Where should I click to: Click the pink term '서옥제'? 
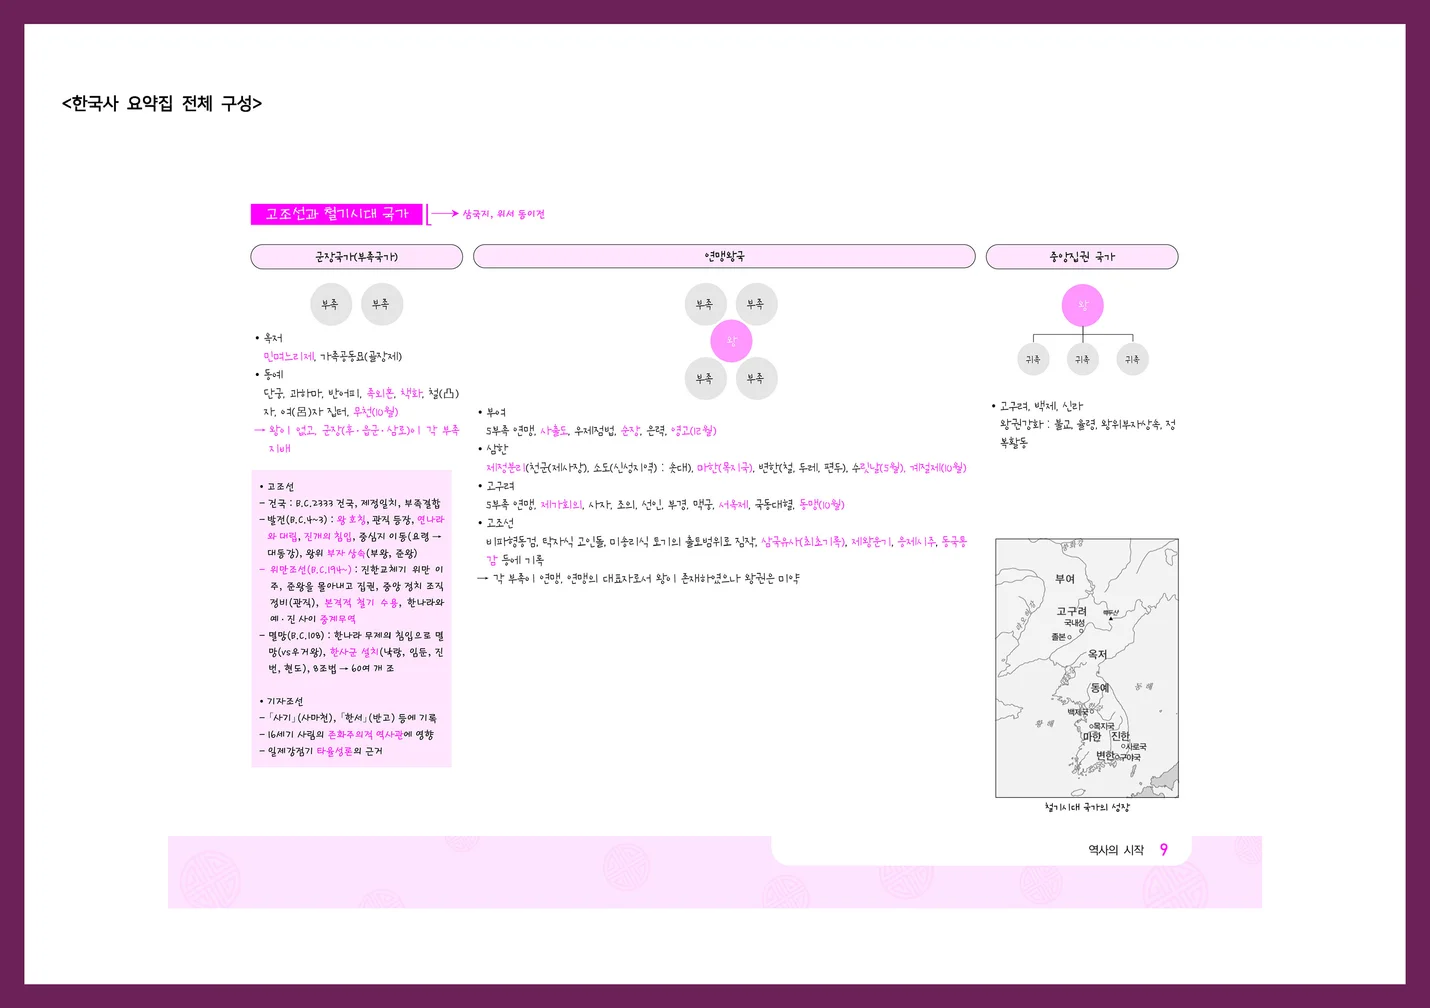coord(733,505)
